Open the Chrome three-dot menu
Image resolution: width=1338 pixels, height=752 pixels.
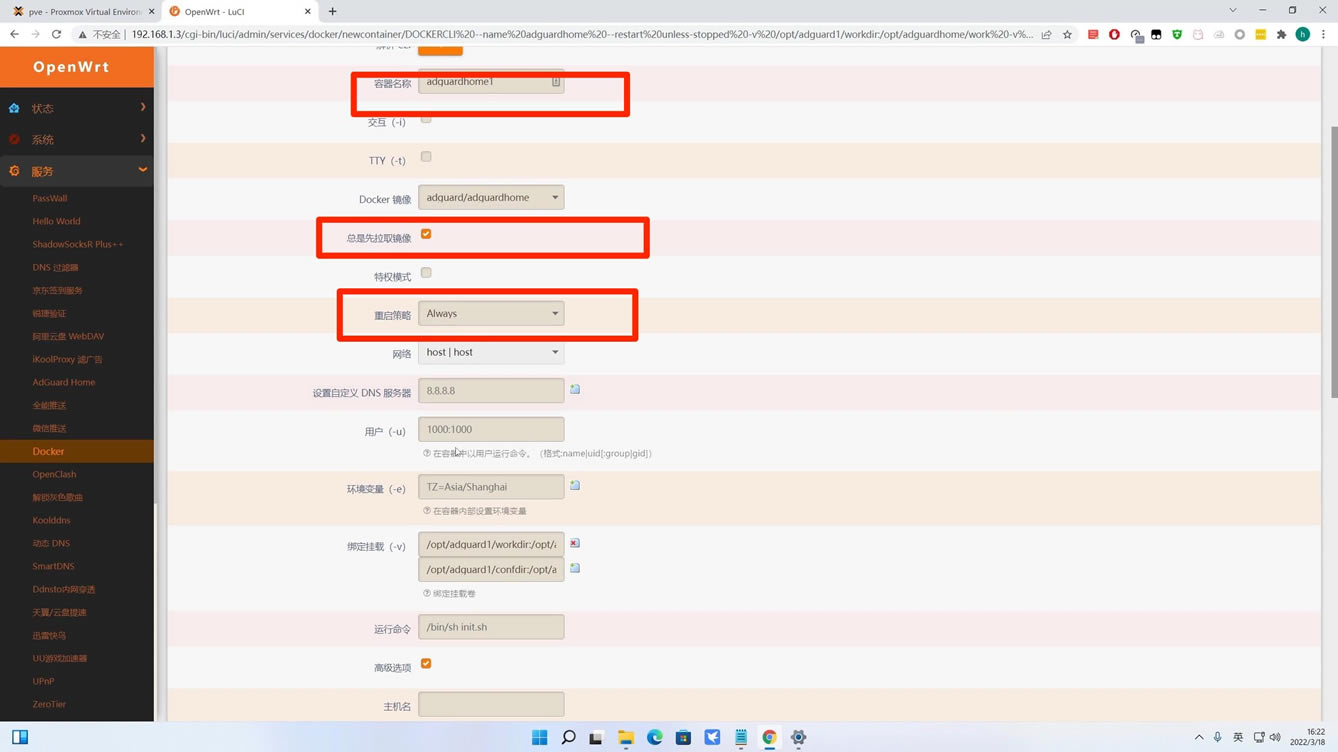pos(1323,34)
